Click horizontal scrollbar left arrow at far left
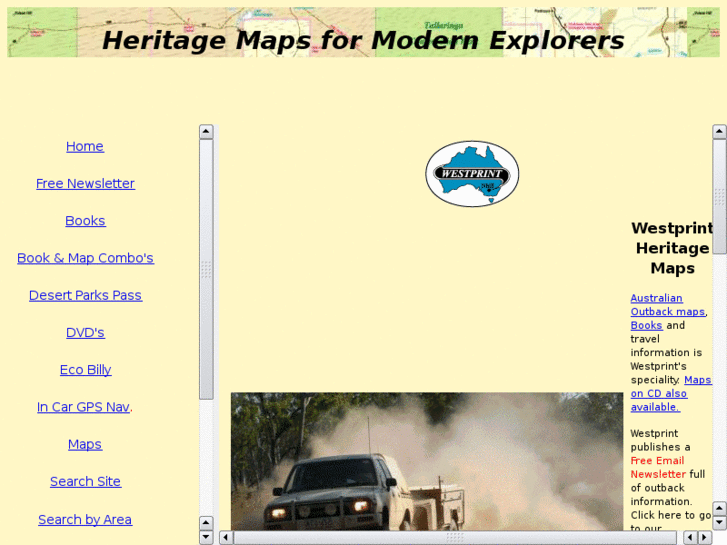The image size is (727, 545). 226,538
